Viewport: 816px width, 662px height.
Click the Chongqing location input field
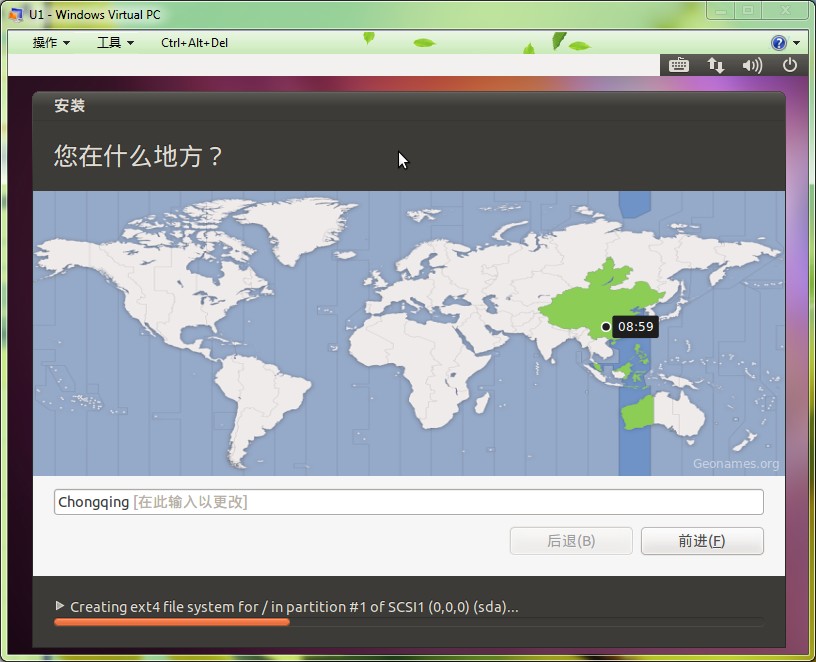[x=409, y=502]
